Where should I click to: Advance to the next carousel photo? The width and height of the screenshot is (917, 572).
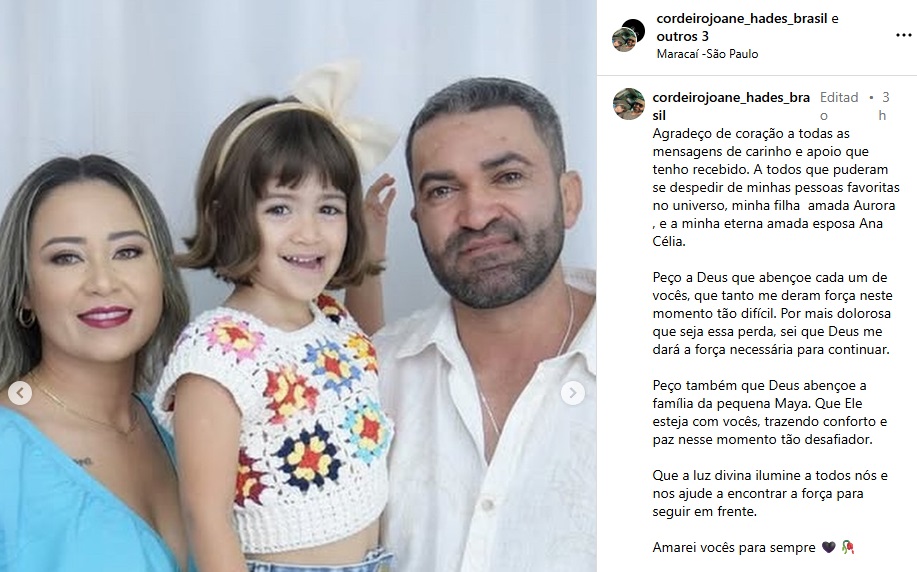[573, 393]
